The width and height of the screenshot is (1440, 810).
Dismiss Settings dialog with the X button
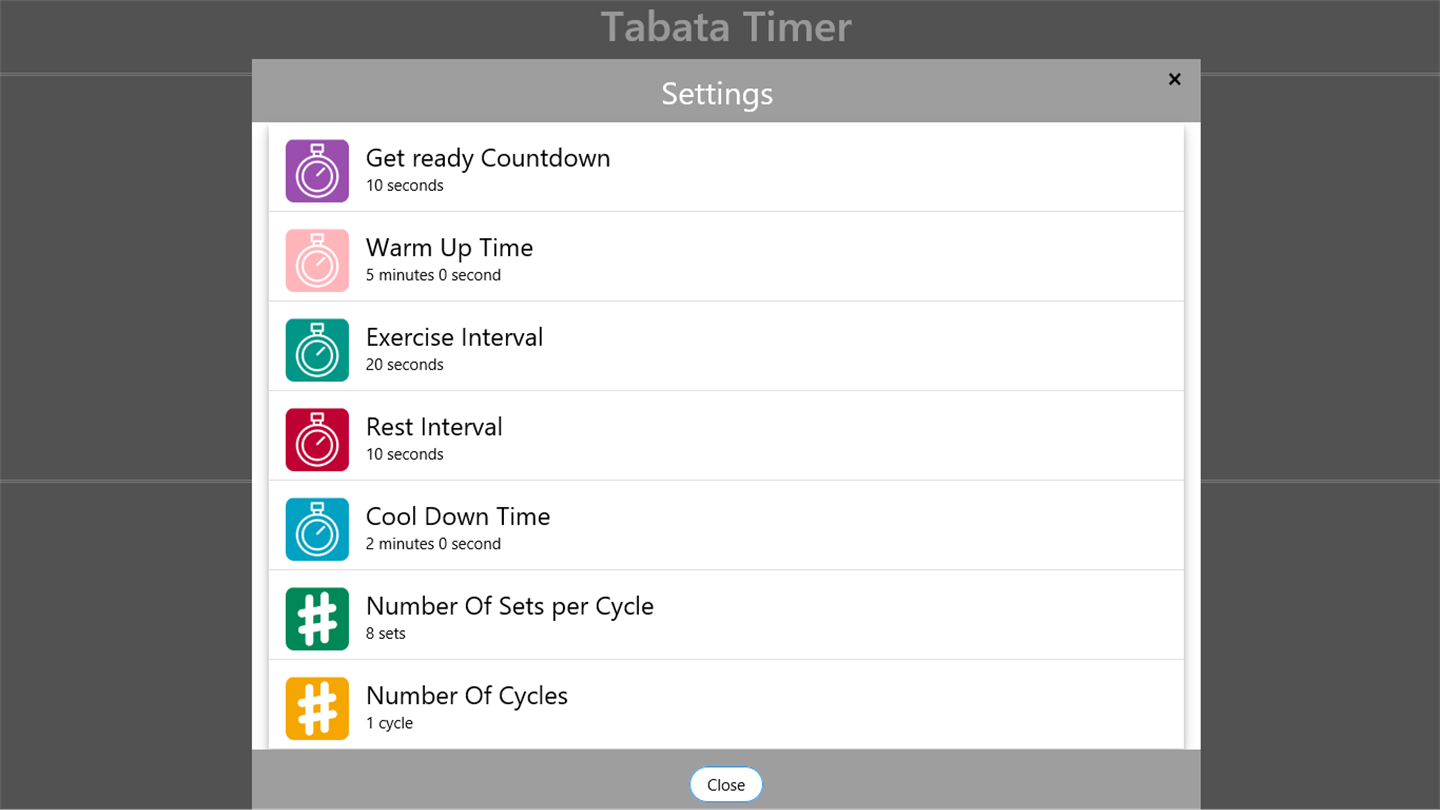tap(1175, 80)
